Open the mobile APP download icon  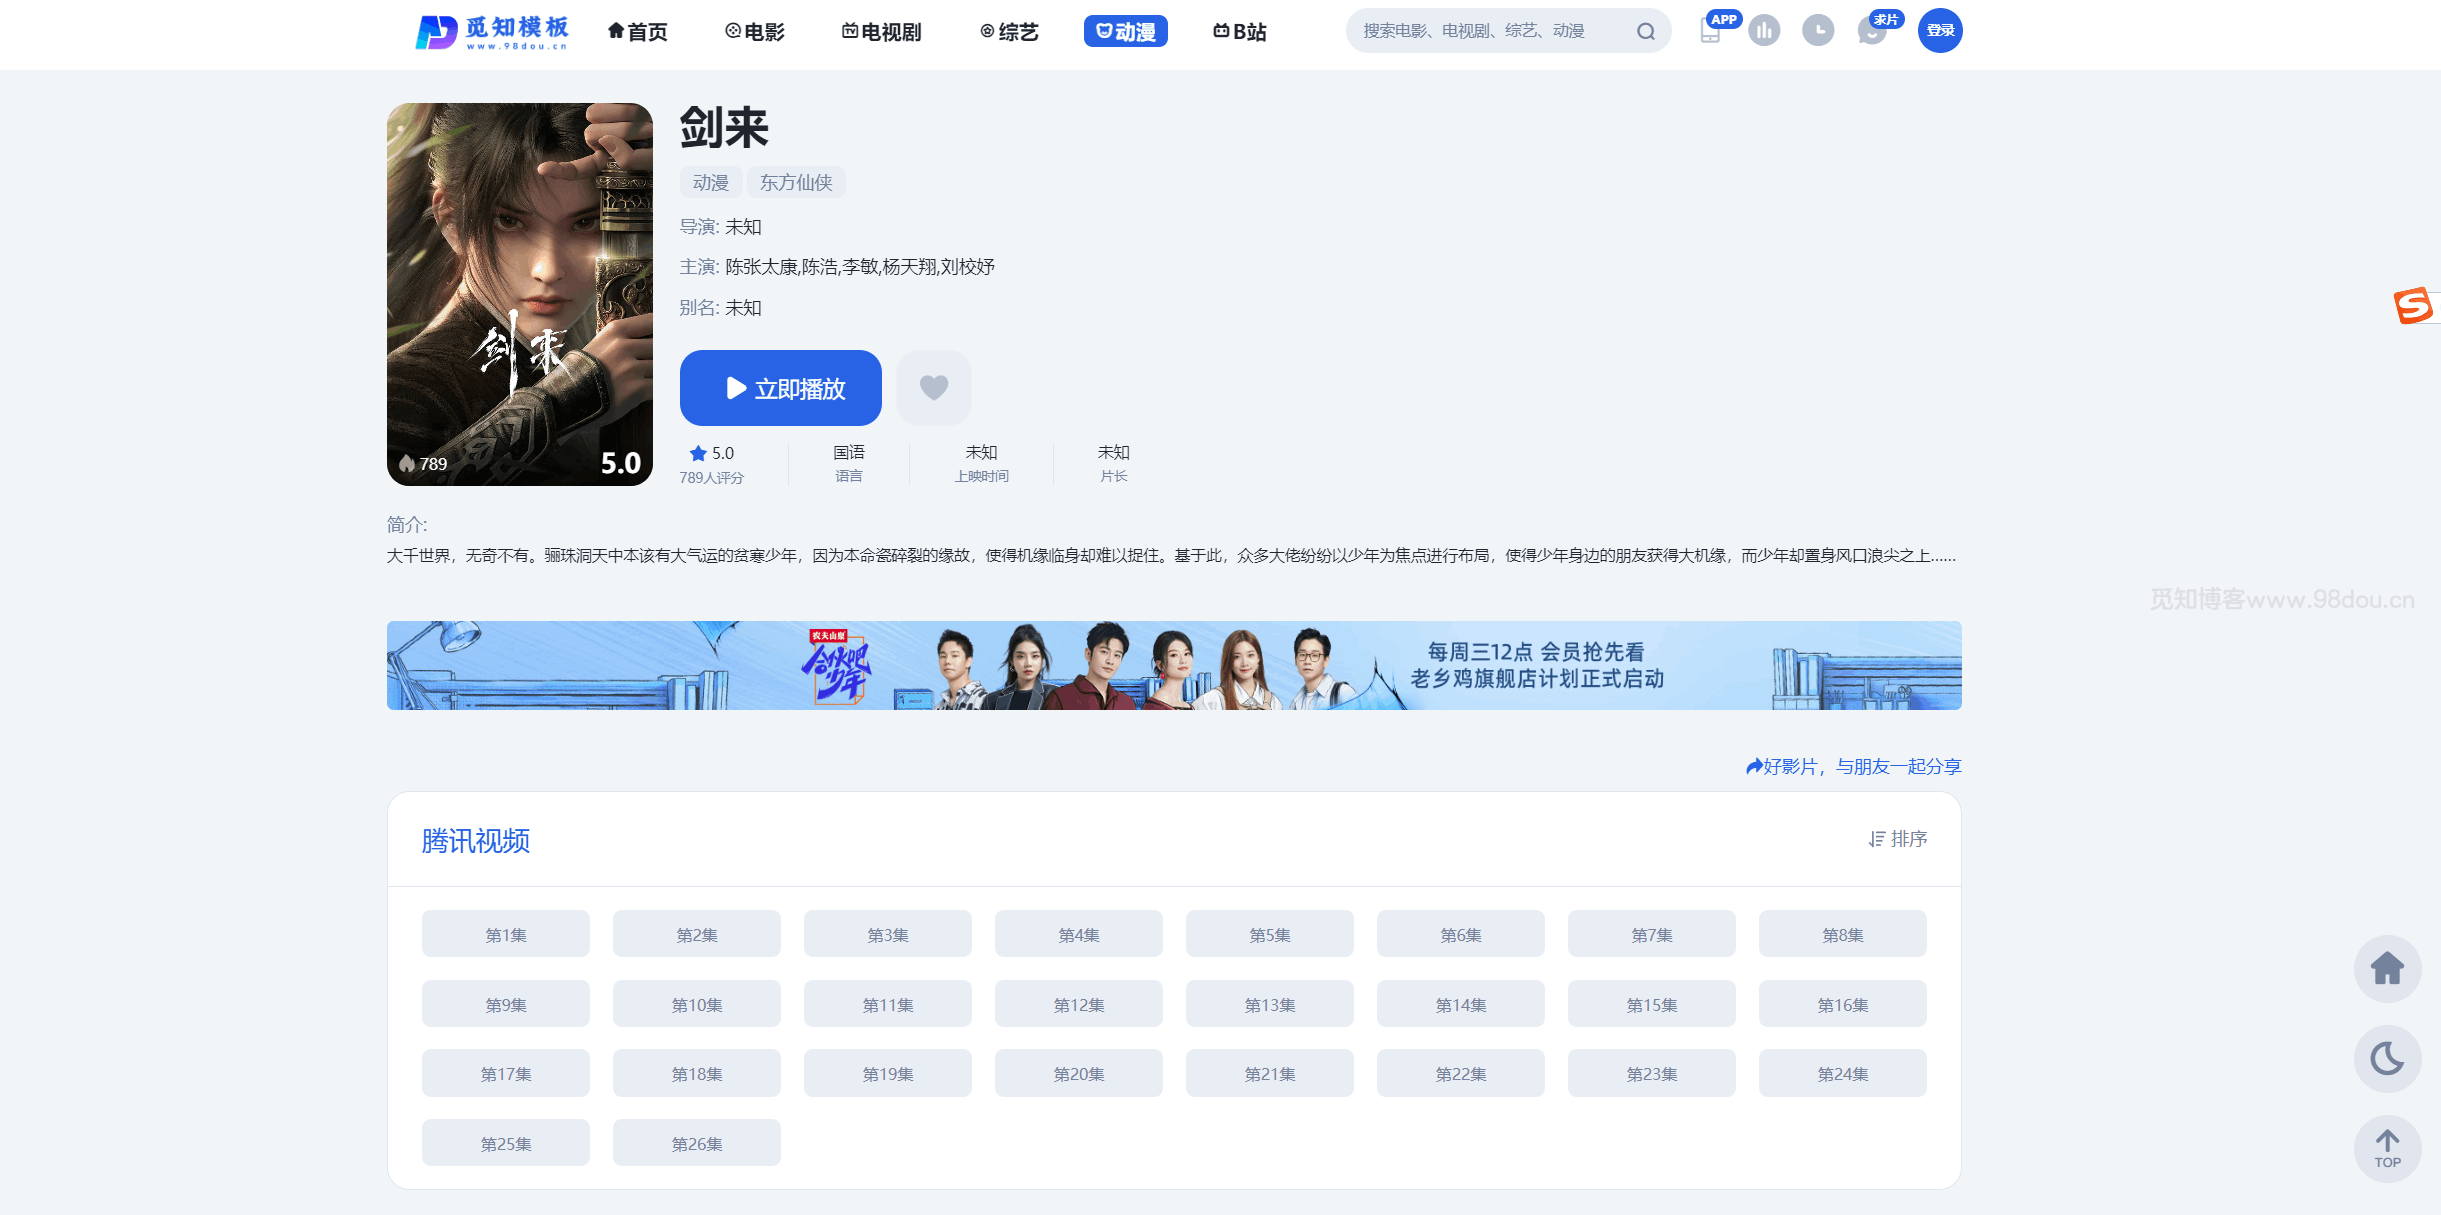click(1711, 31)
